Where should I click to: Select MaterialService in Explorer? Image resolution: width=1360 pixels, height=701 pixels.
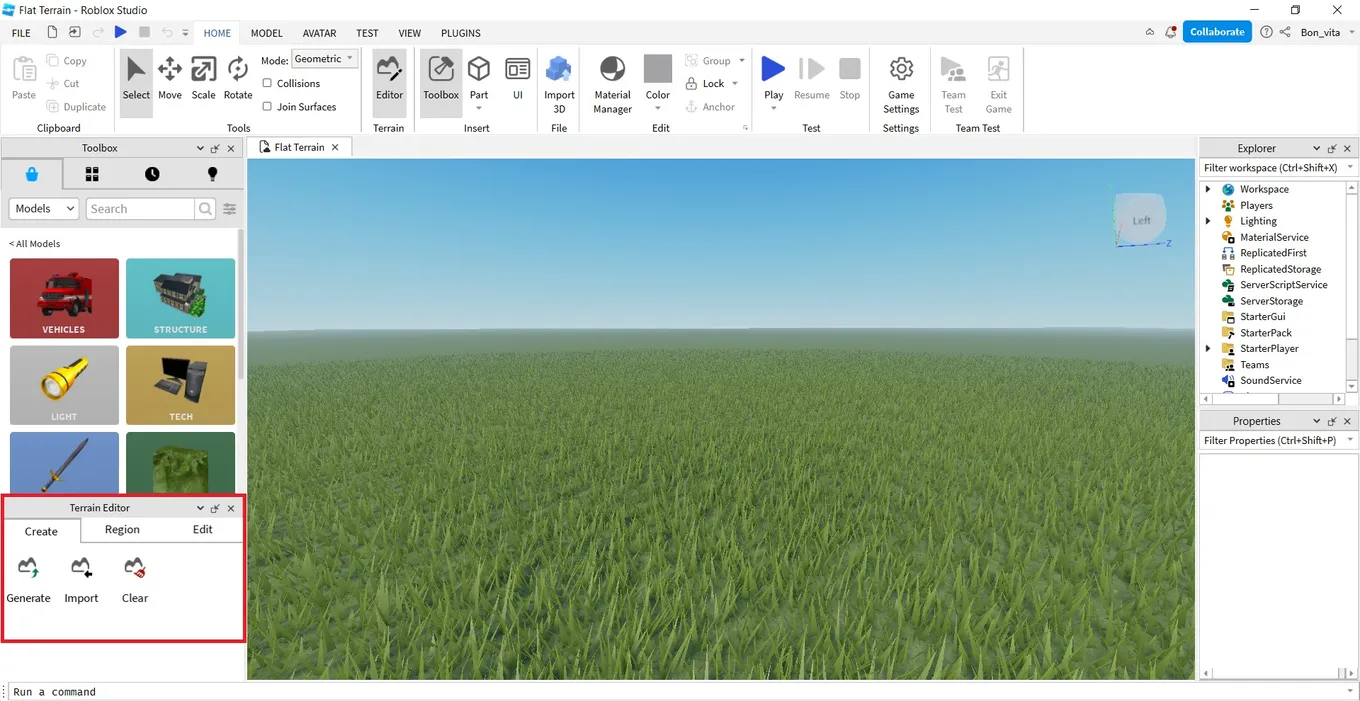tap(1274, 237)
